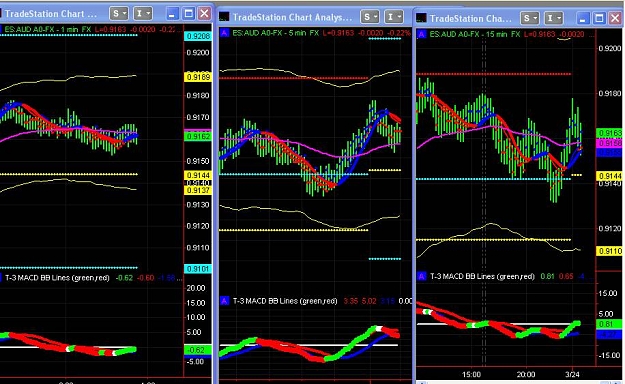Click the yellow 0.9144 marker in 1 min chart
625x384 pixels.
coord(198,175)
